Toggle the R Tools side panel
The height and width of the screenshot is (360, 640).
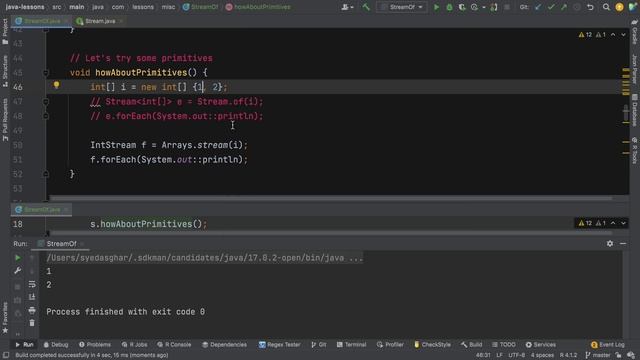pyautogui.click(x=635, y=150)
